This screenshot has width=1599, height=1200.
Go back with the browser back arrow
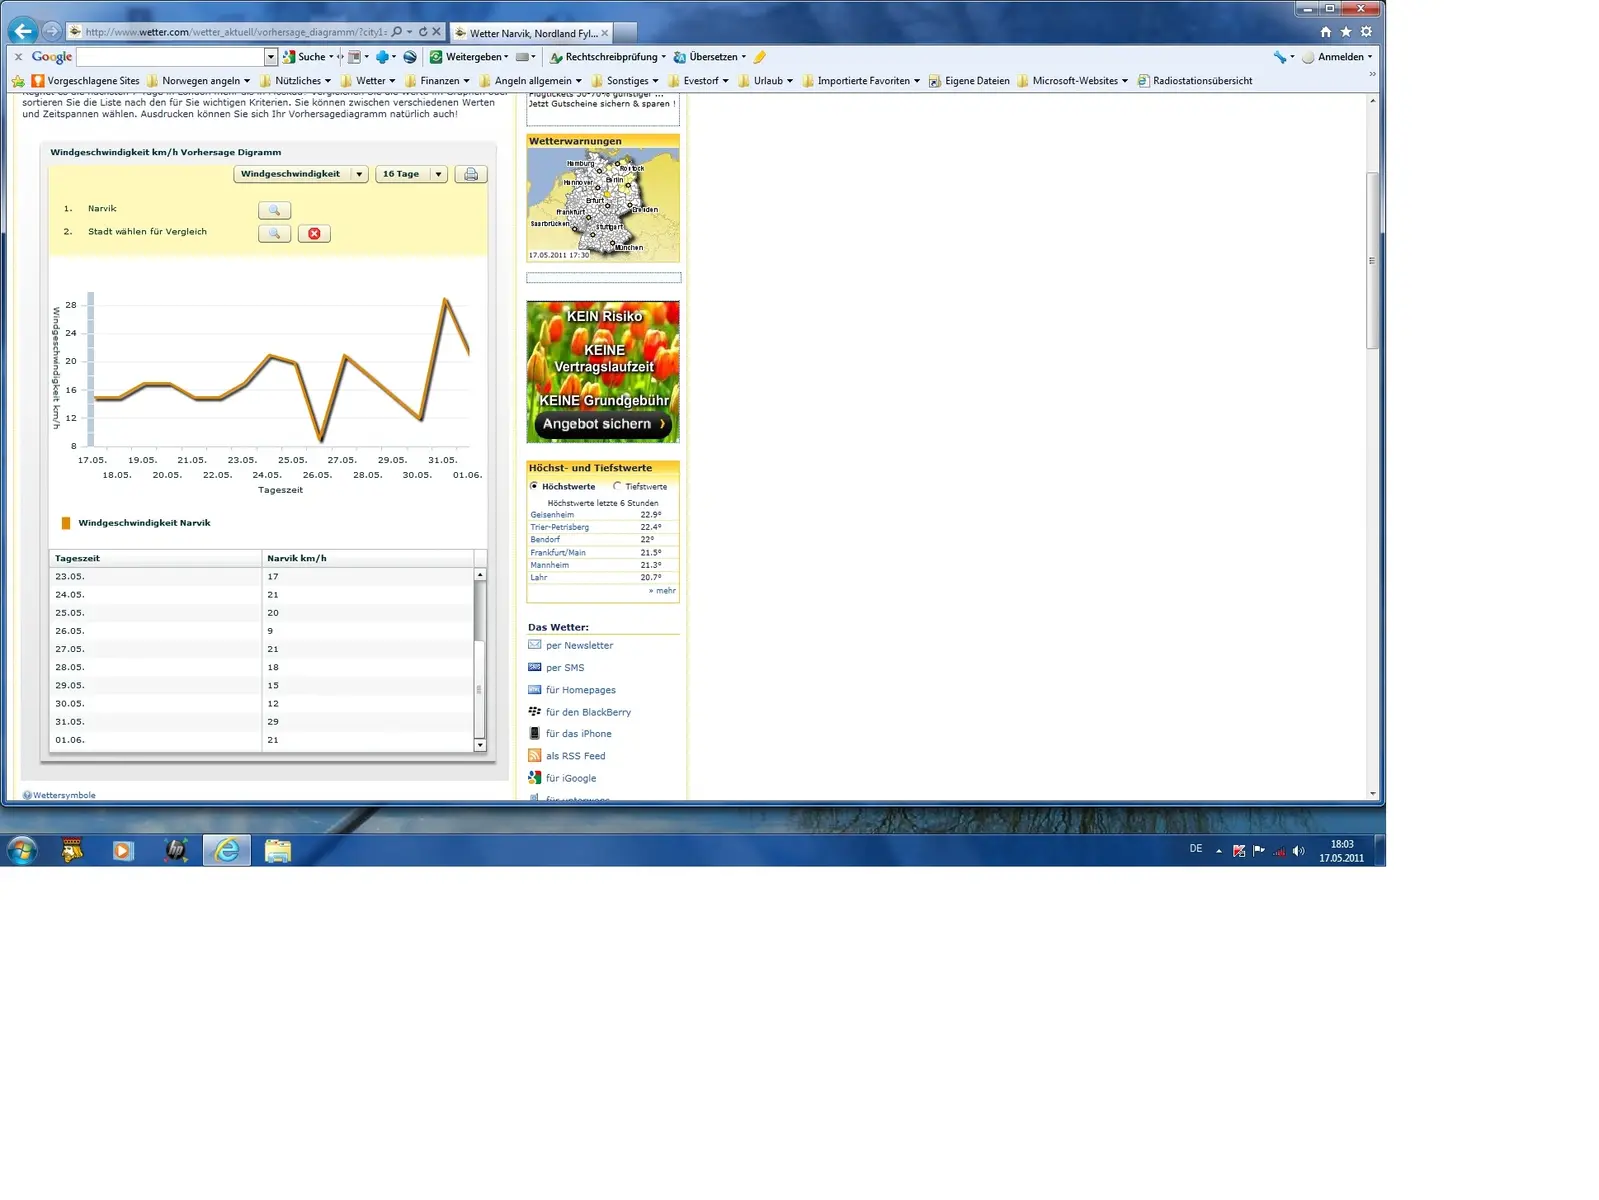23,31
